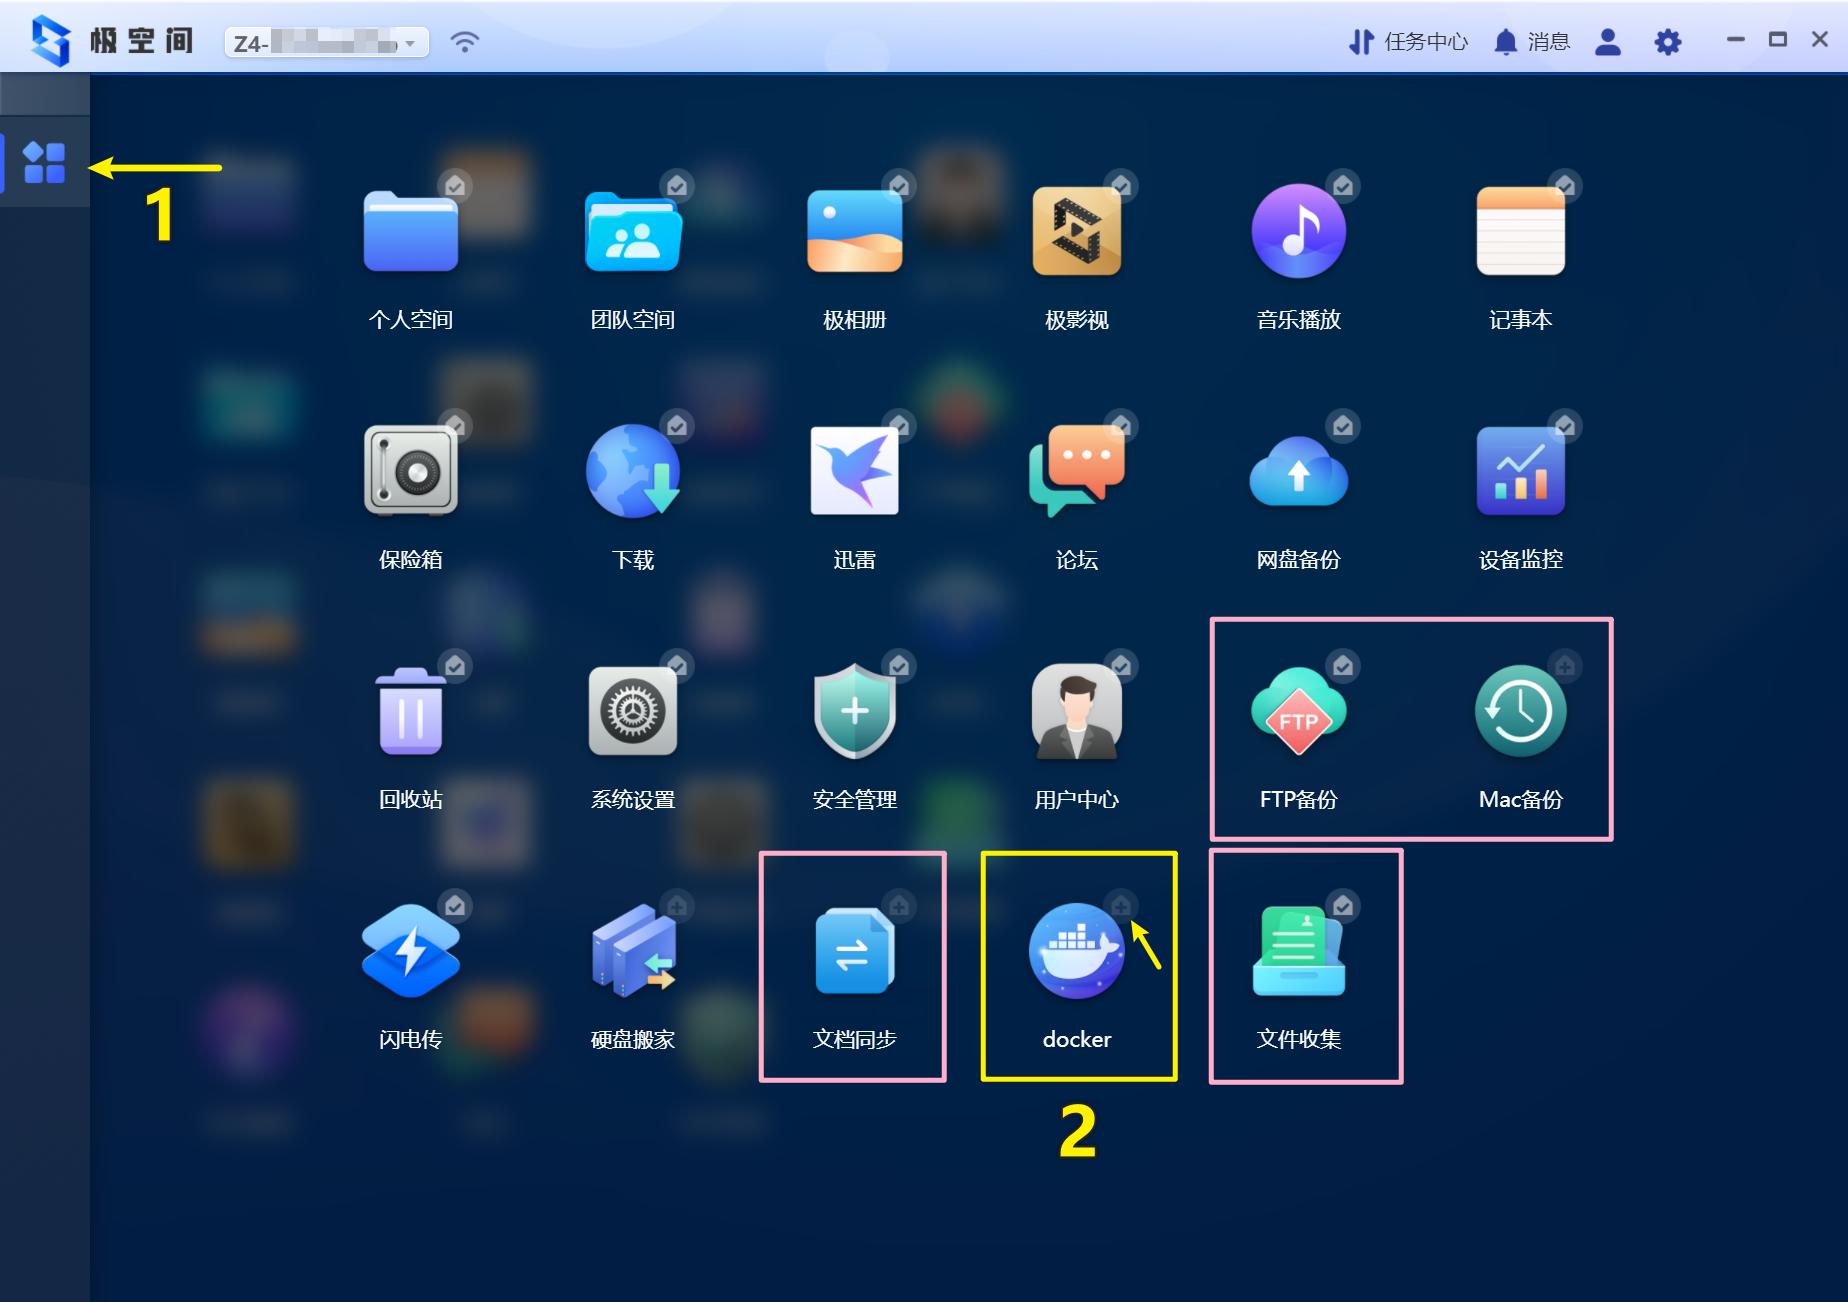The height and width of the screenshot is (1302, 1848).
Task: Open 闪电传 transfer app
Action: click(410, 952)
